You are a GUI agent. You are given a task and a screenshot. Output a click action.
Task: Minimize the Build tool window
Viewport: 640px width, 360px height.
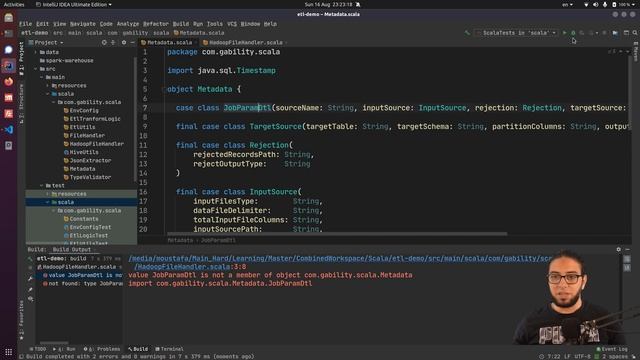click(x=627, y=249)
